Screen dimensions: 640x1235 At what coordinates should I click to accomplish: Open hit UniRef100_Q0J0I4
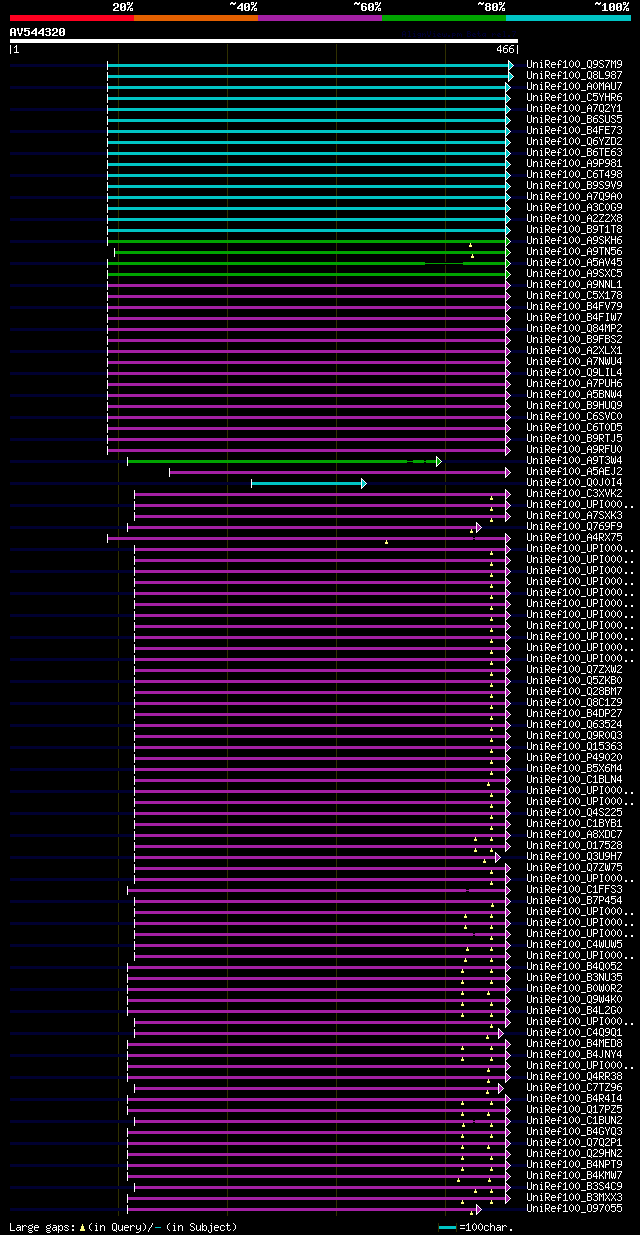pyautogui.click(x=574, y=482)
